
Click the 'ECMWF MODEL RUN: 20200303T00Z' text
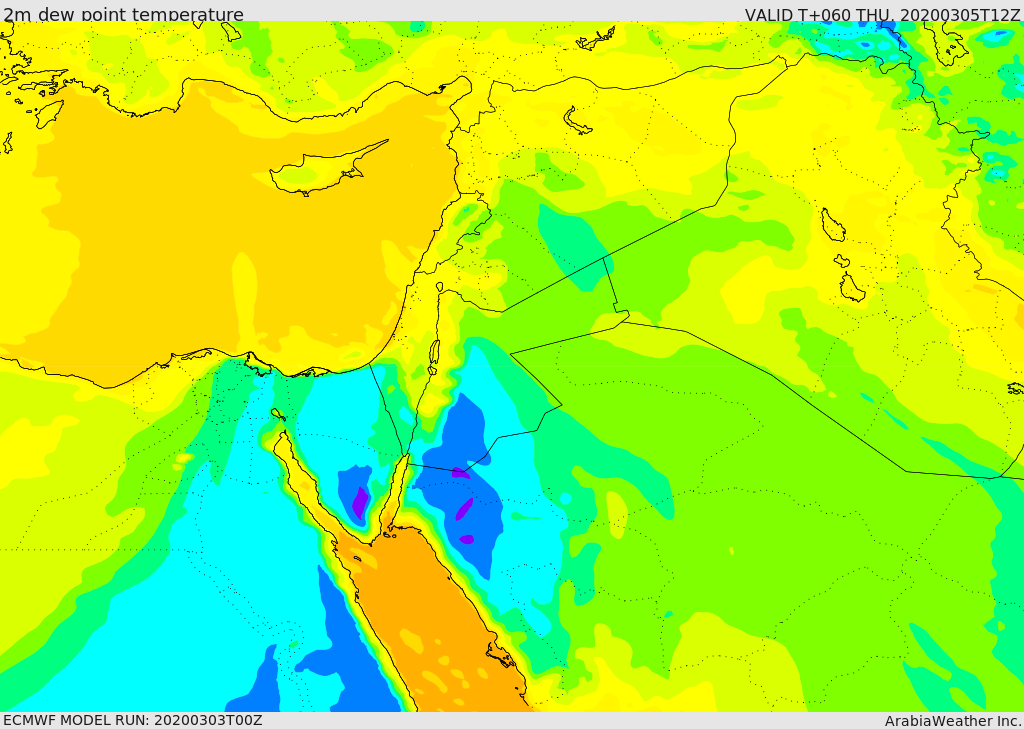(133, 720)
